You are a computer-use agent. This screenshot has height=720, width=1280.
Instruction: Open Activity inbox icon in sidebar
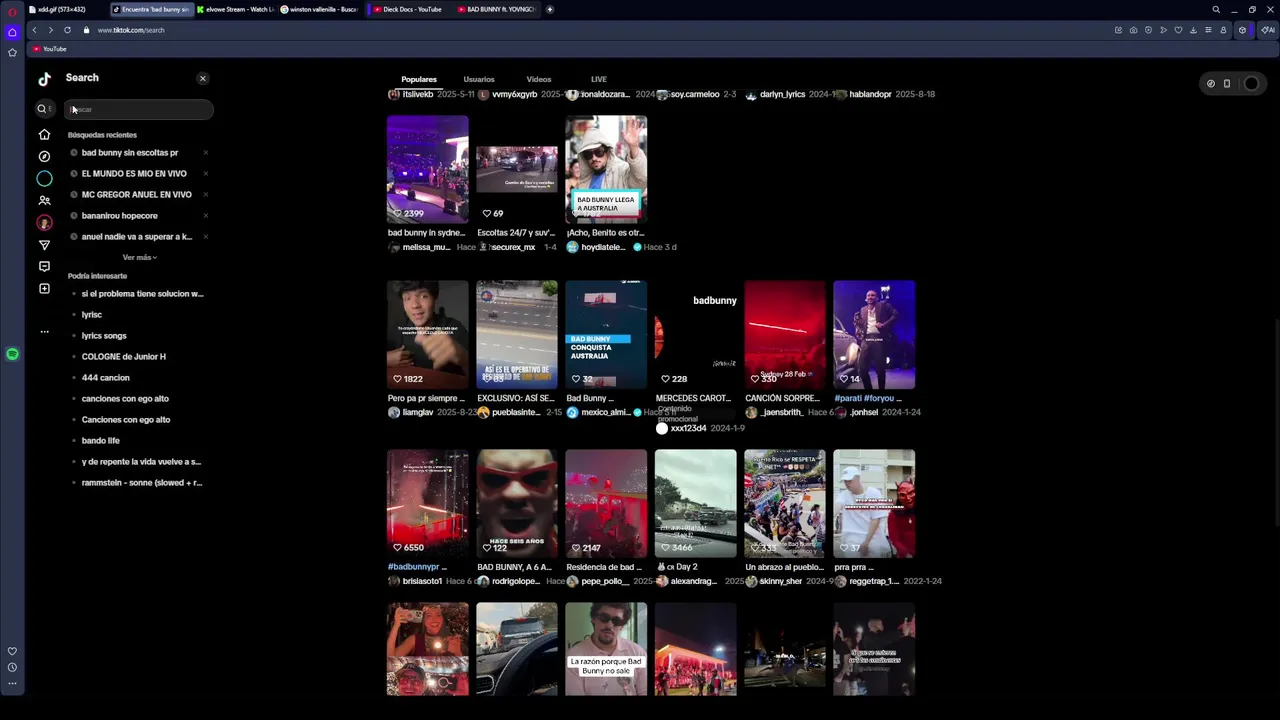coord(44,267)
